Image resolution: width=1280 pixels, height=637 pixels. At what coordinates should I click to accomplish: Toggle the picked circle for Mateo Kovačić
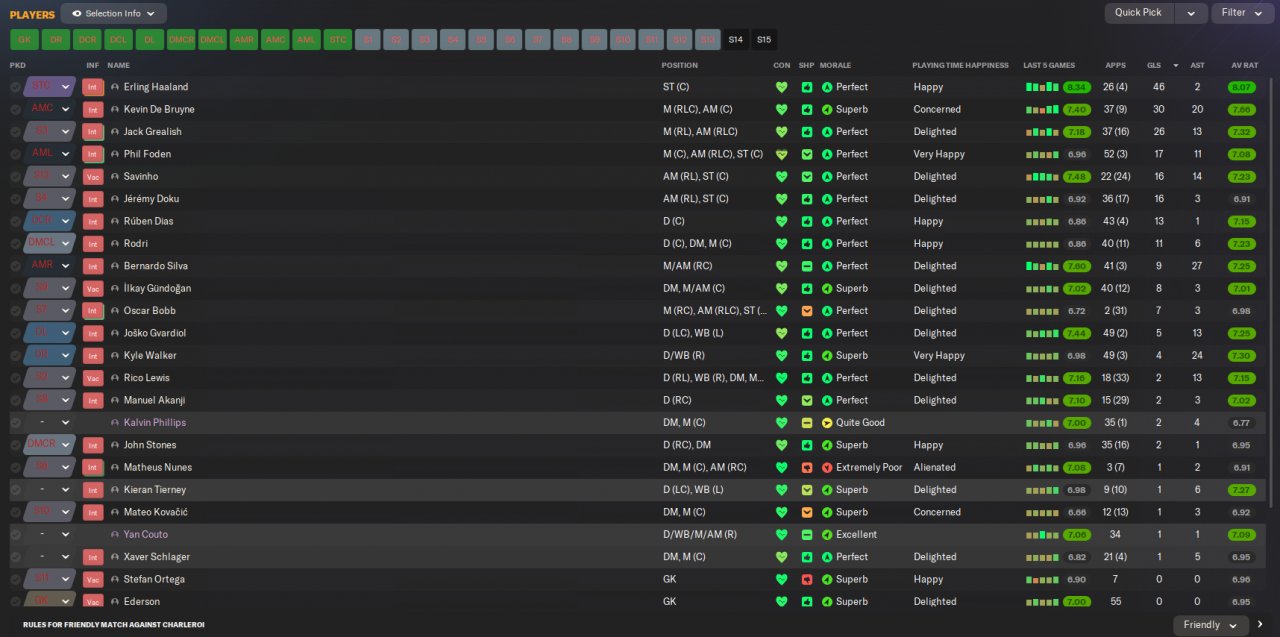coord(16,512)
